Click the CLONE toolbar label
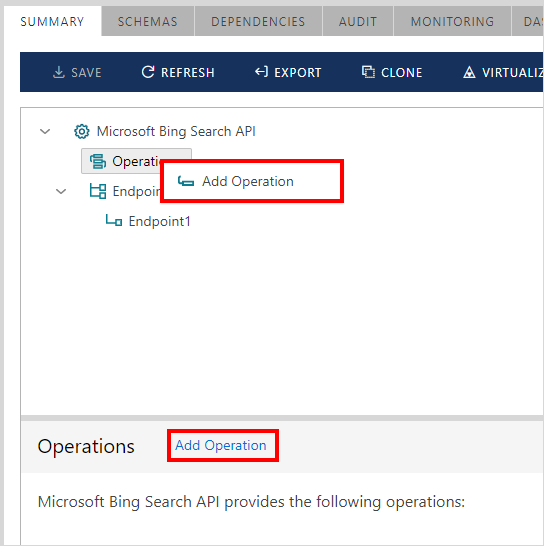The width and height of the screenshot is (544, 546). point(402,73)
